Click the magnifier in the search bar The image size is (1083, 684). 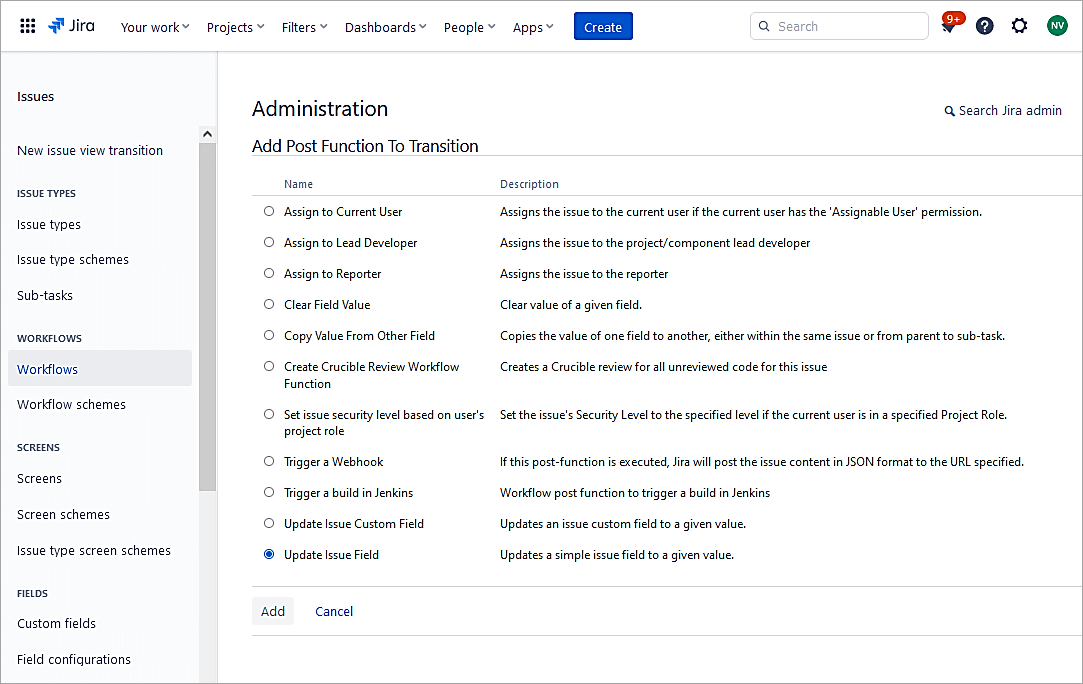(765, 26)
